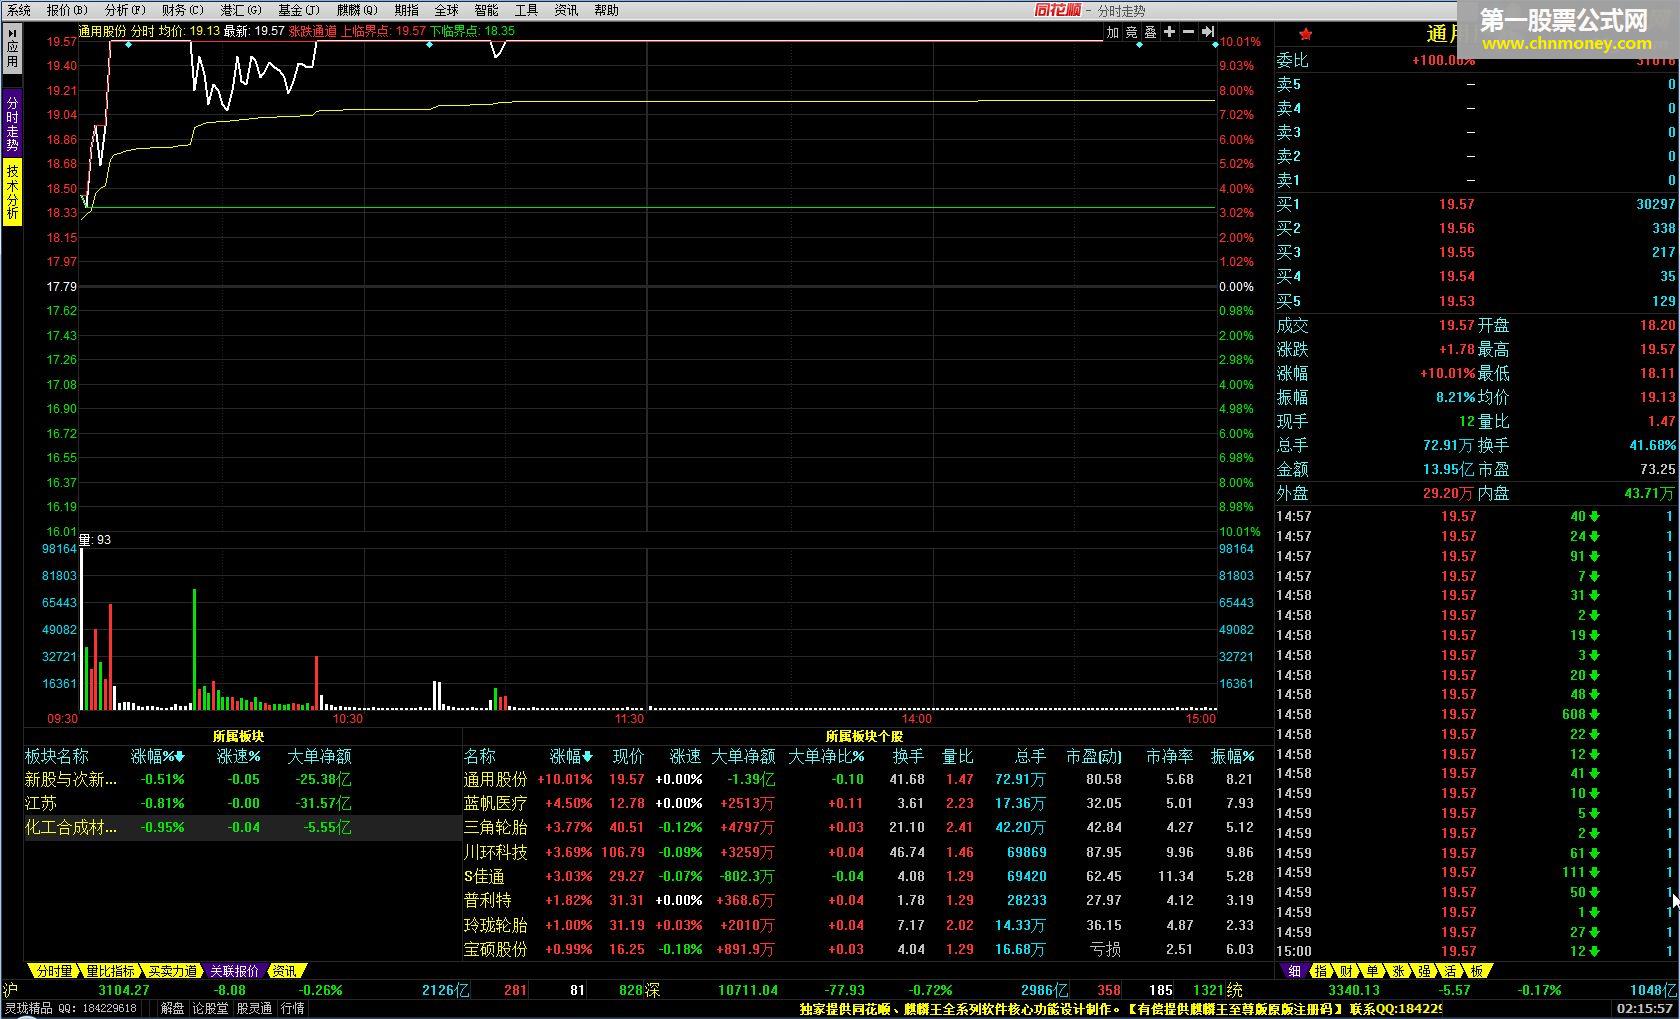
Task: Select stock row 蓝帆医疗
Action: click(866, 804)
